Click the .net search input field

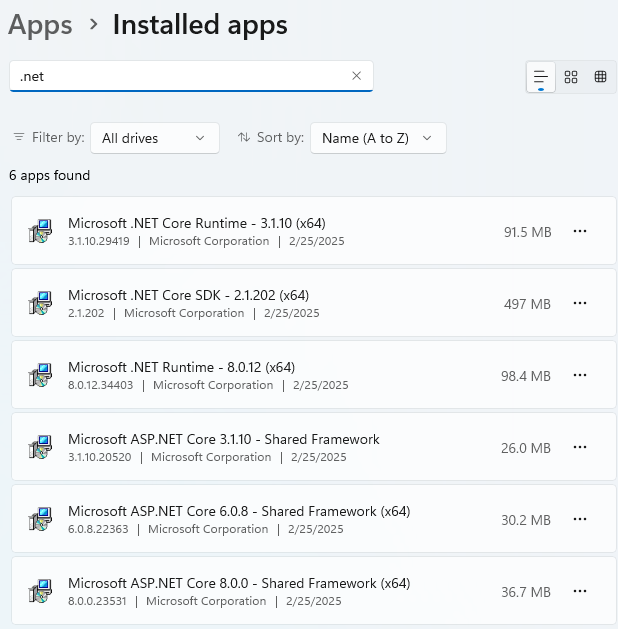point(191,76)
